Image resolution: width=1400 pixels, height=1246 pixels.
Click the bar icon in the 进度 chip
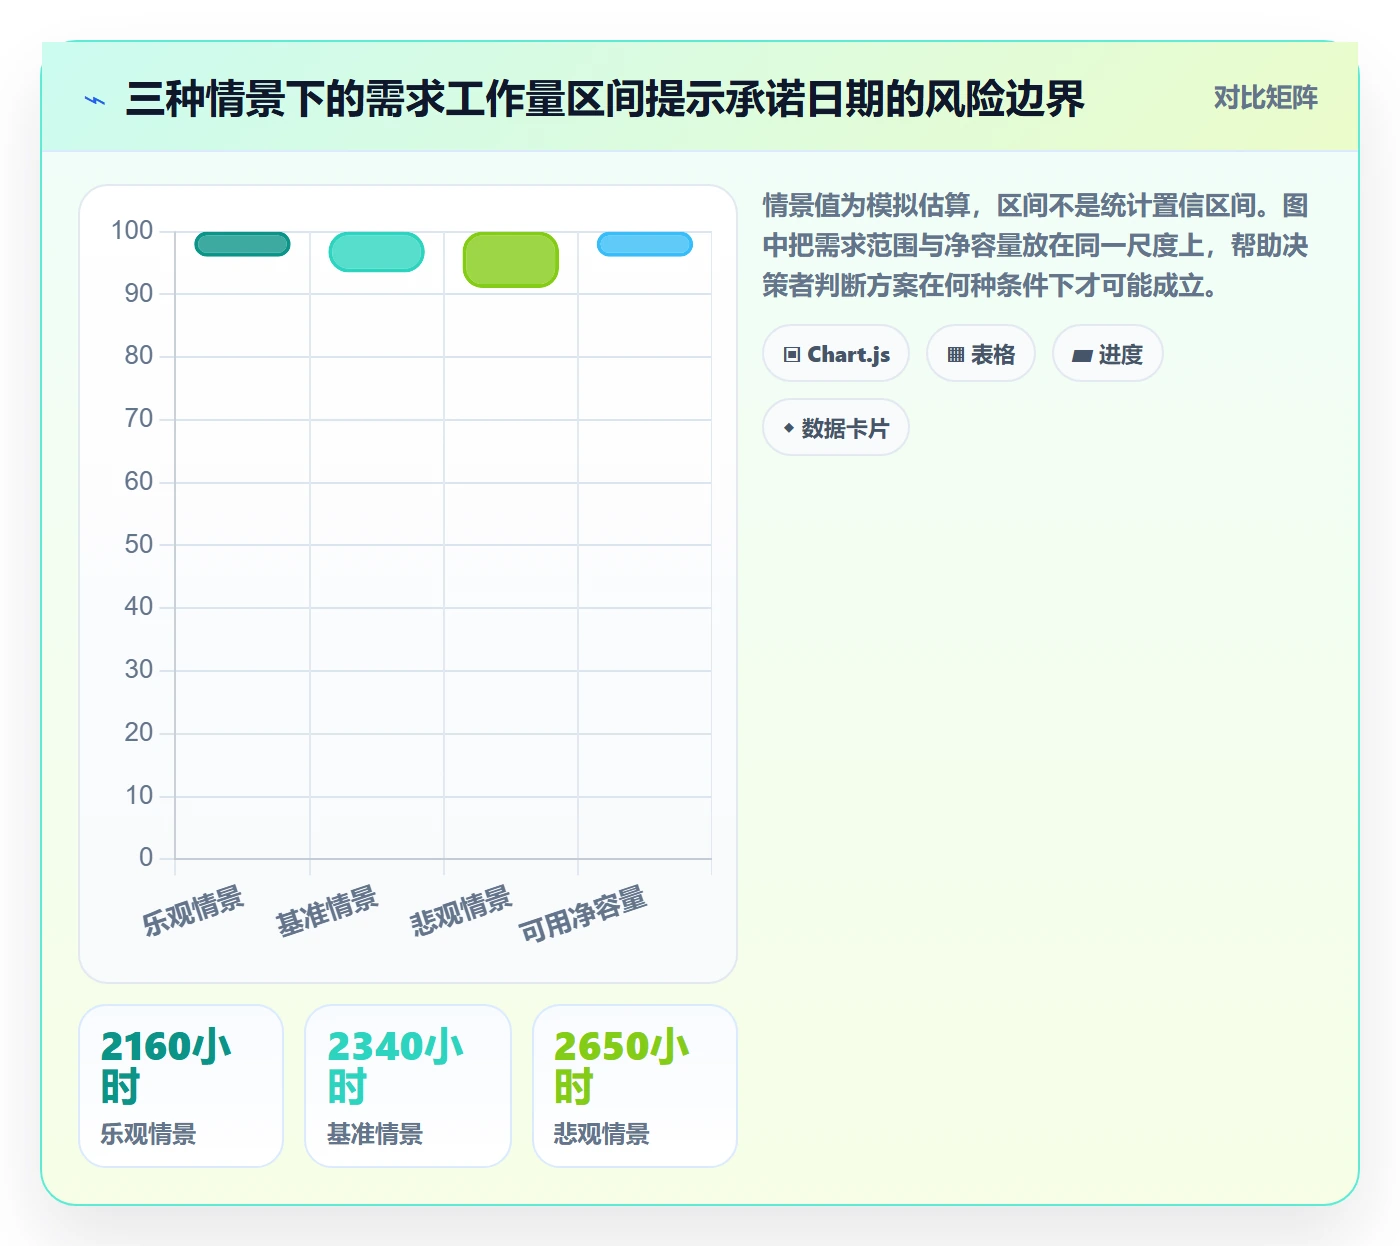(1082, 355)
